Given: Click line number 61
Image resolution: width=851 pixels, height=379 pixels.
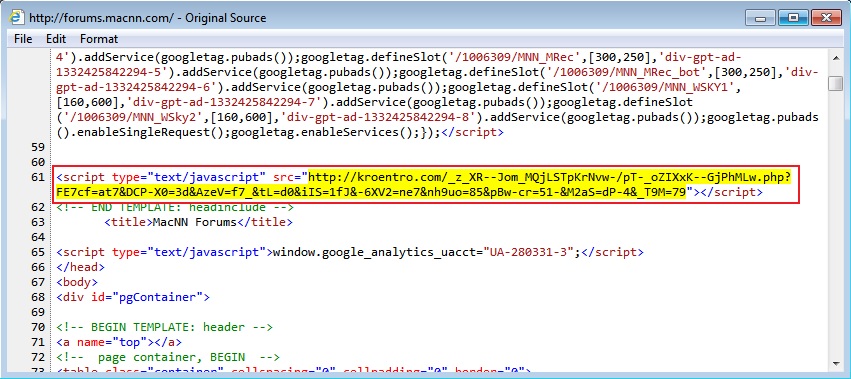Looking at the screenshot, I should [37, 177].
